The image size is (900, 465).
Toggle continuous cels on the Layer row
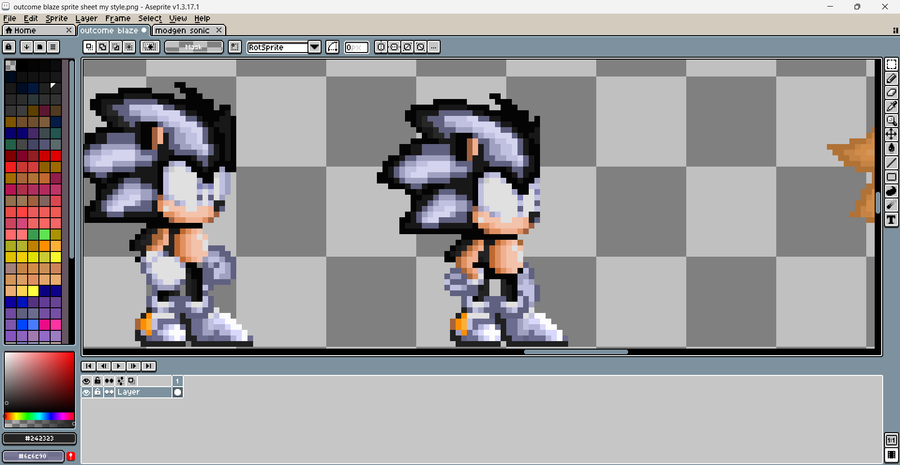109,392
